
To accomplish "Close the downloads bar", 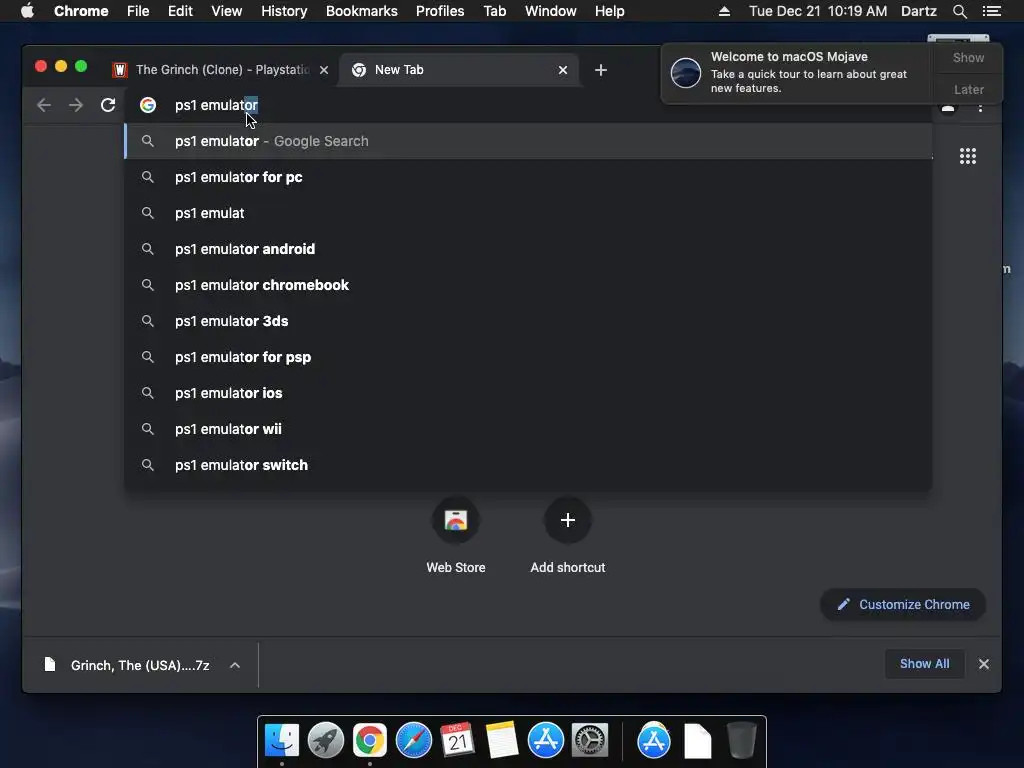I will click(x=984, y=664).
